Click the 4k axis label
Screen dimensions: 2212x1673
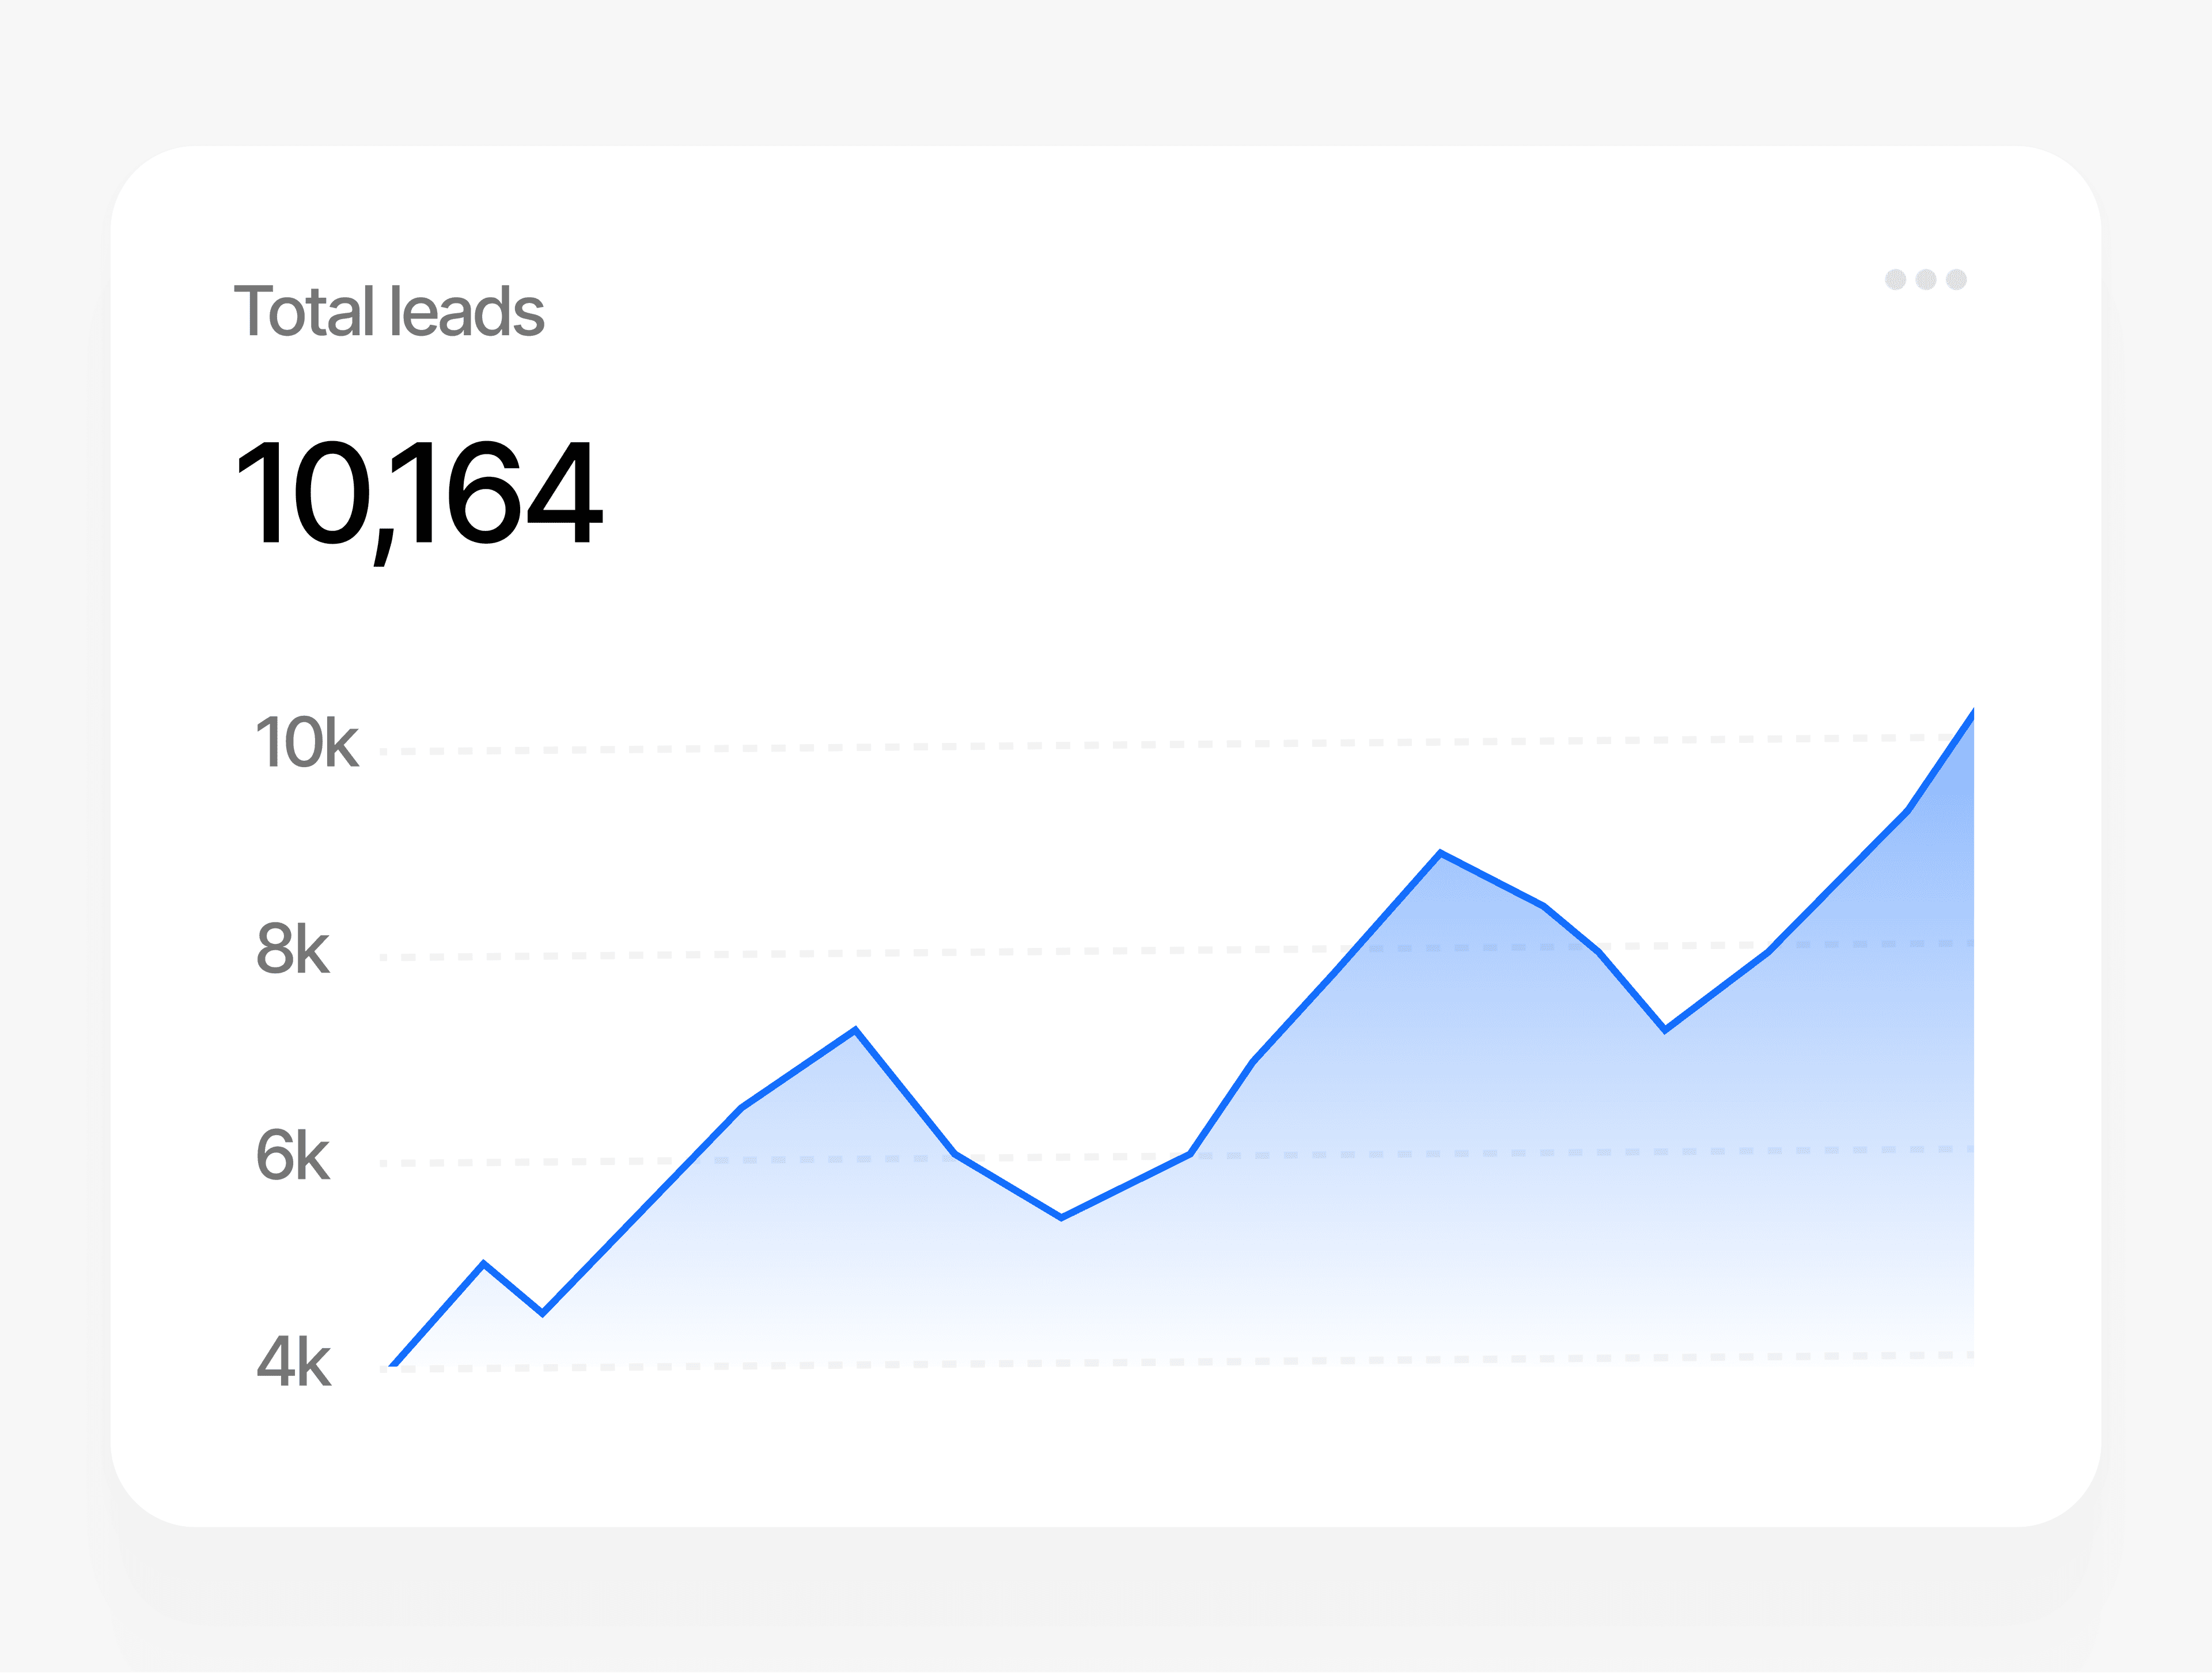click(x=293, y=1362)
